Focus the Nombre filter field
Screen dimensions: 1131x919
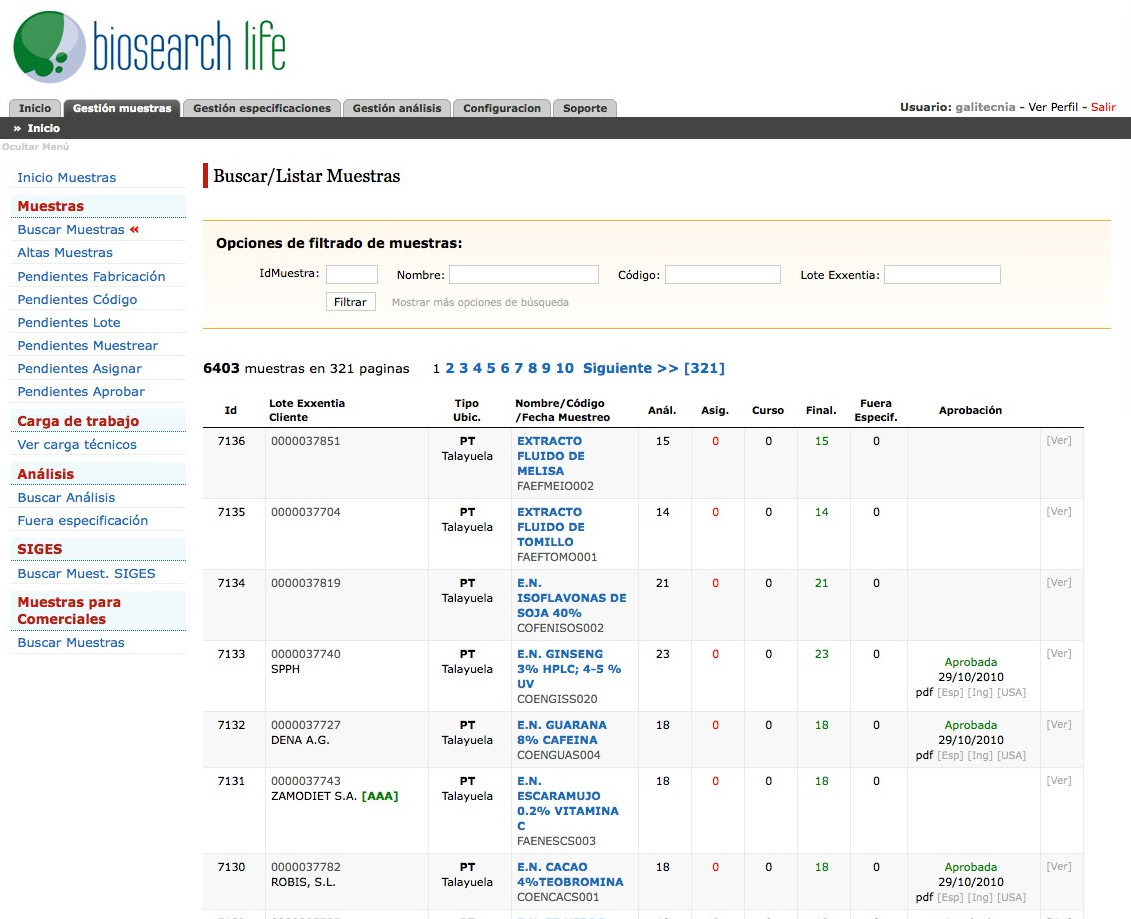(524, 274)
